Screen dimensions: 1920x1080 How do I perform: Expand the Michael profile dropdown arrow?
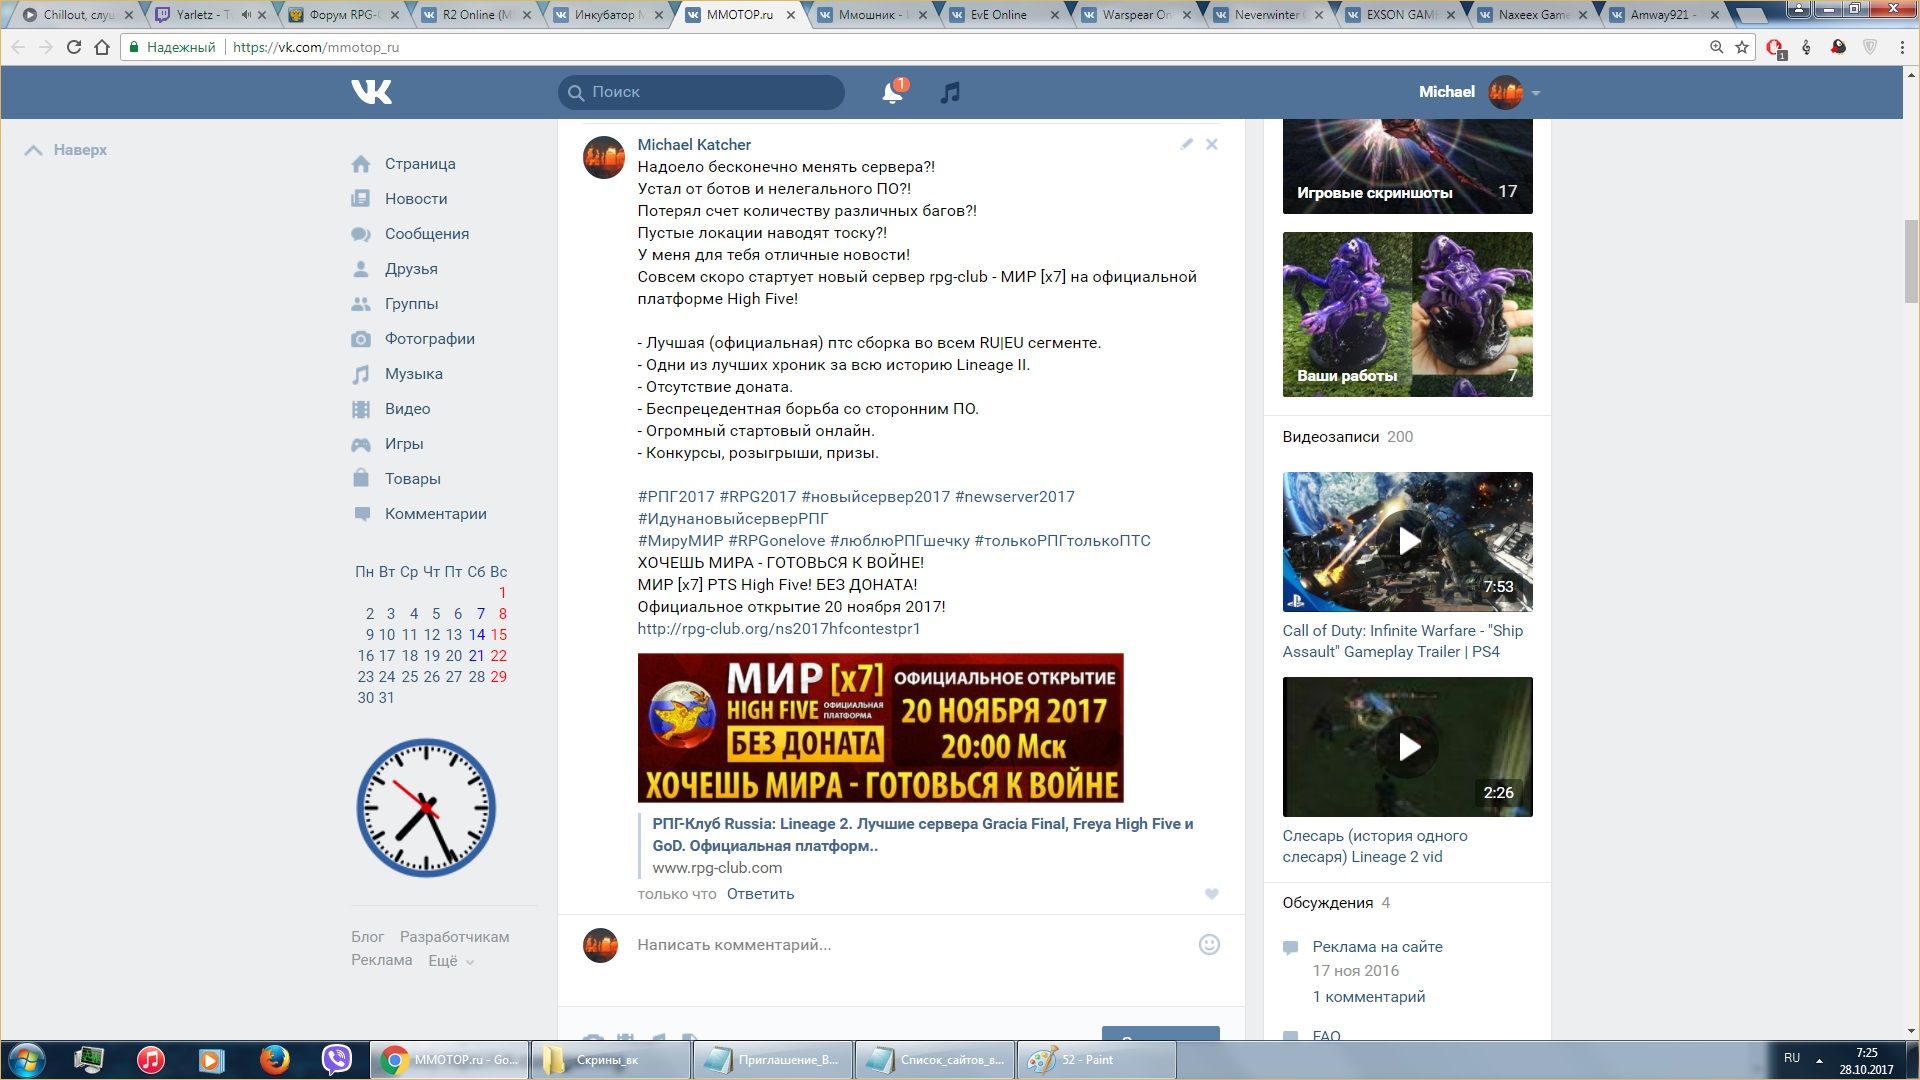1536,93
